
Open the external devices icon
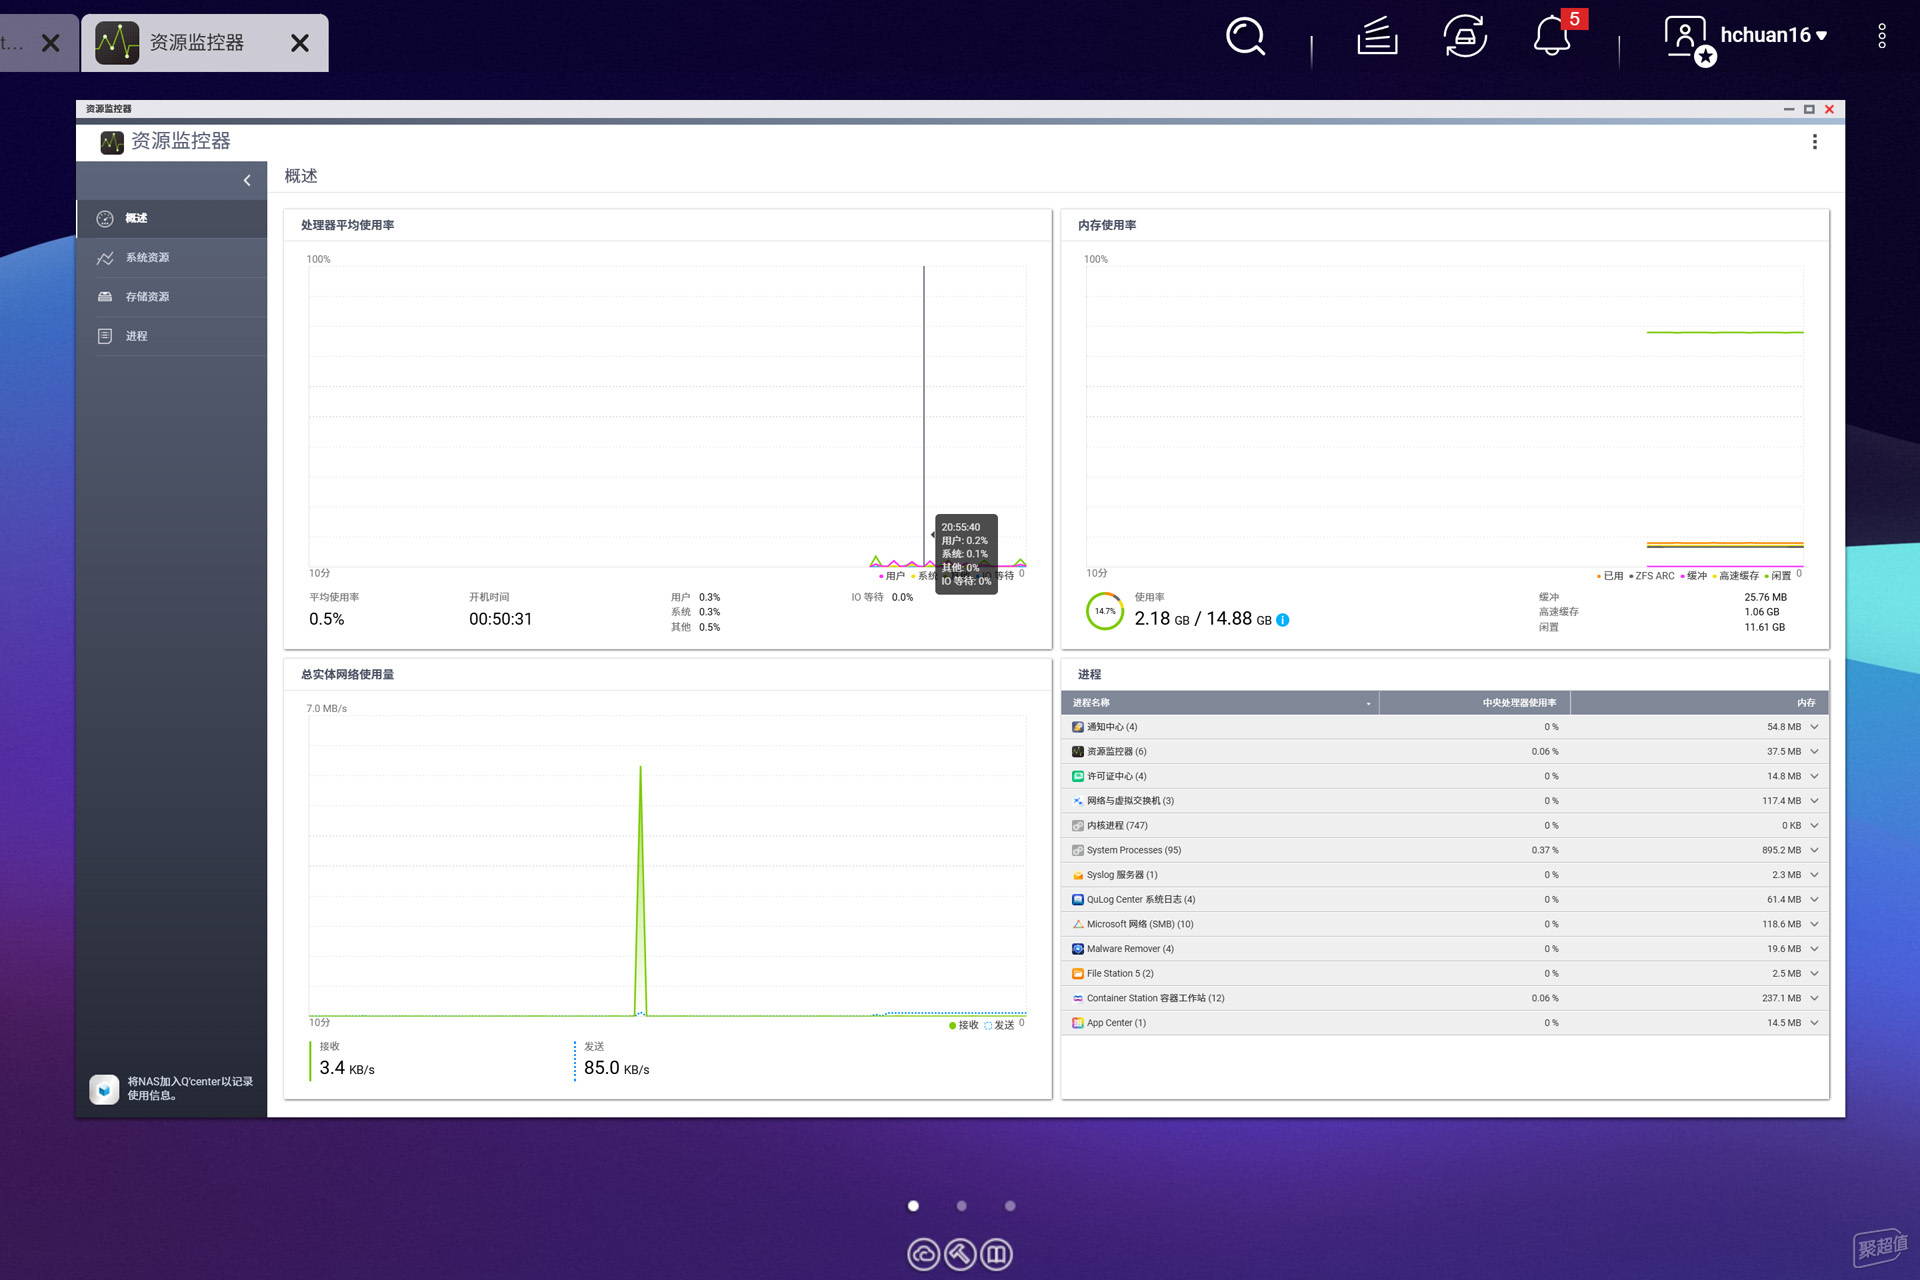click(x=1465, y=37)
